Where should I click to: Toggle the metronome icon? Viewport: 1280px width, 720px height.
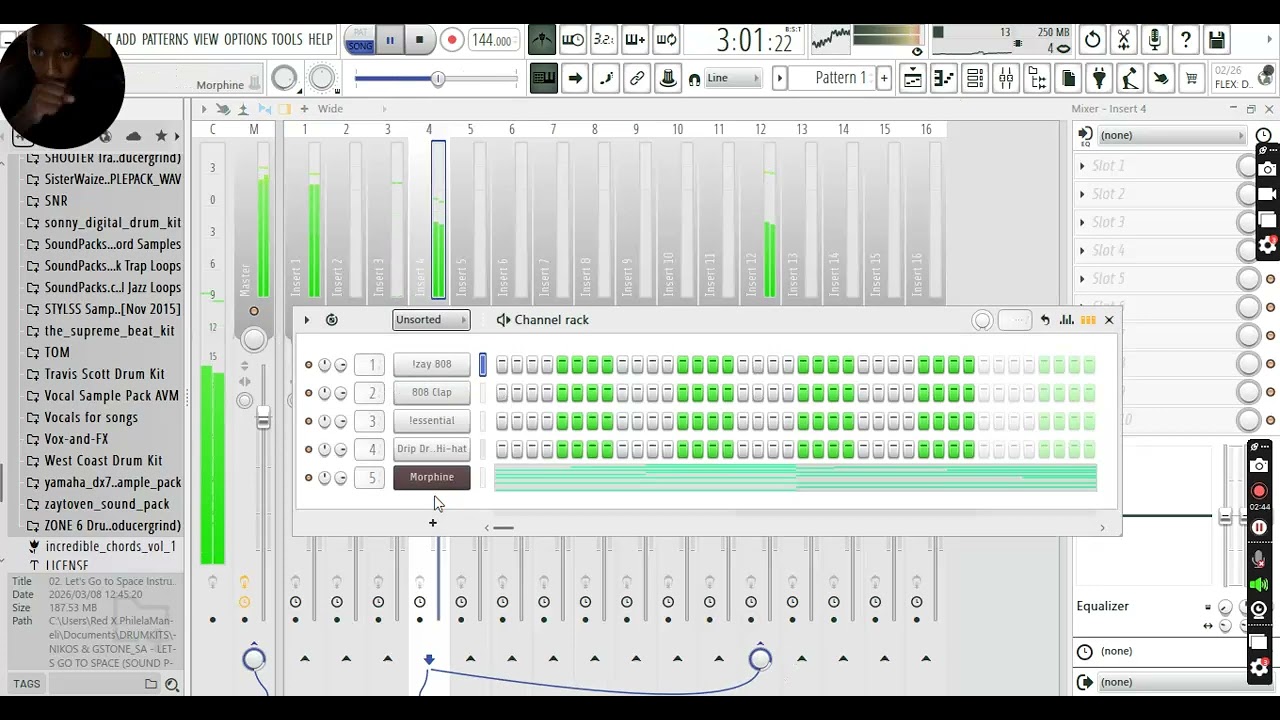542,40
